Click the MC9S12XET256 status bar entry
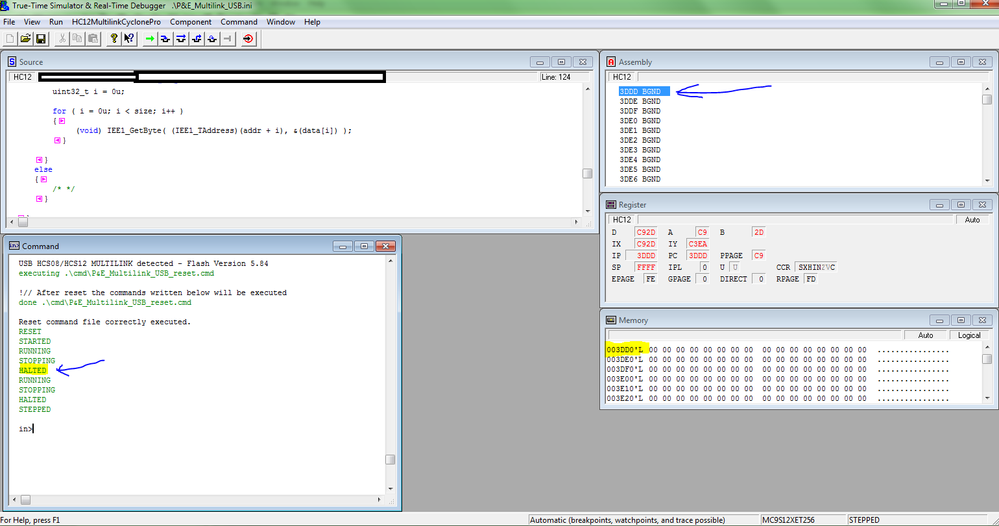The height and width of the screenshot is (526, 999). tap(788, 520)
